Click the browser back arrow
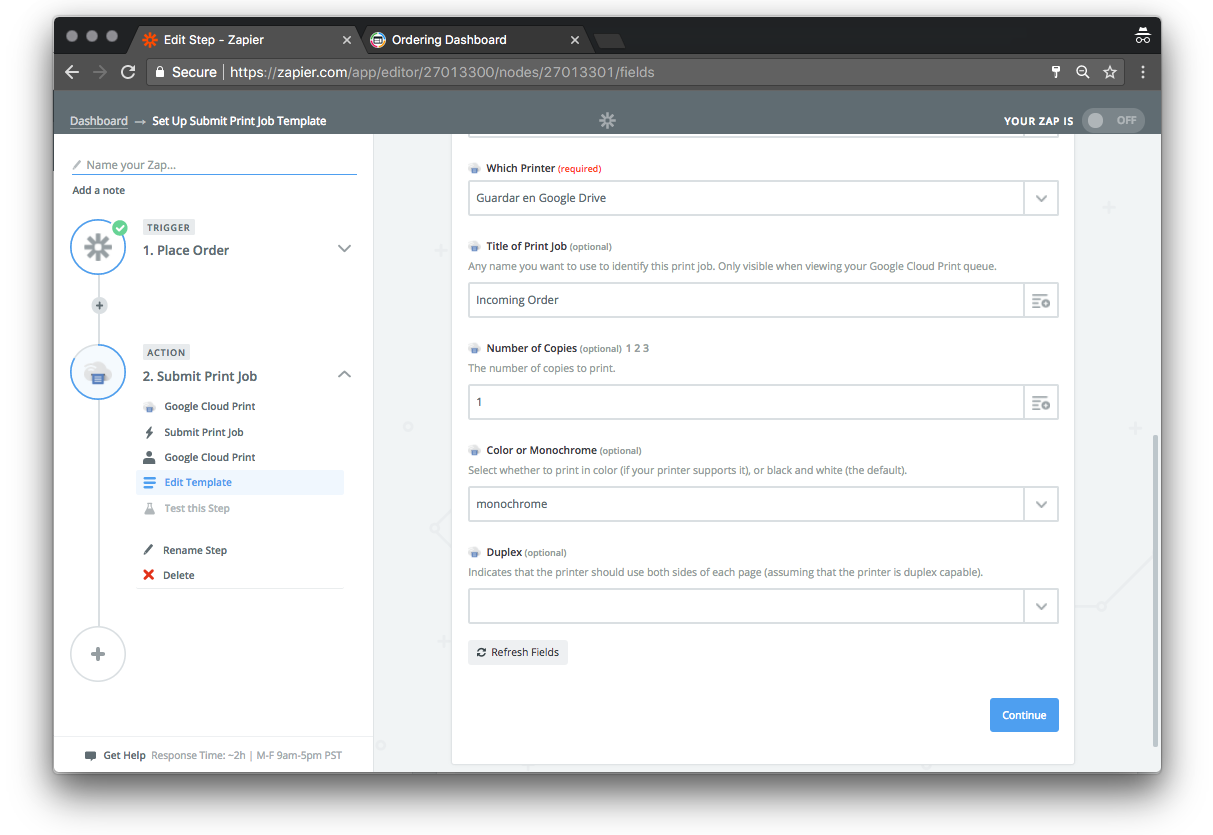Screen dimensions: 1213x835 coord(72,72)
